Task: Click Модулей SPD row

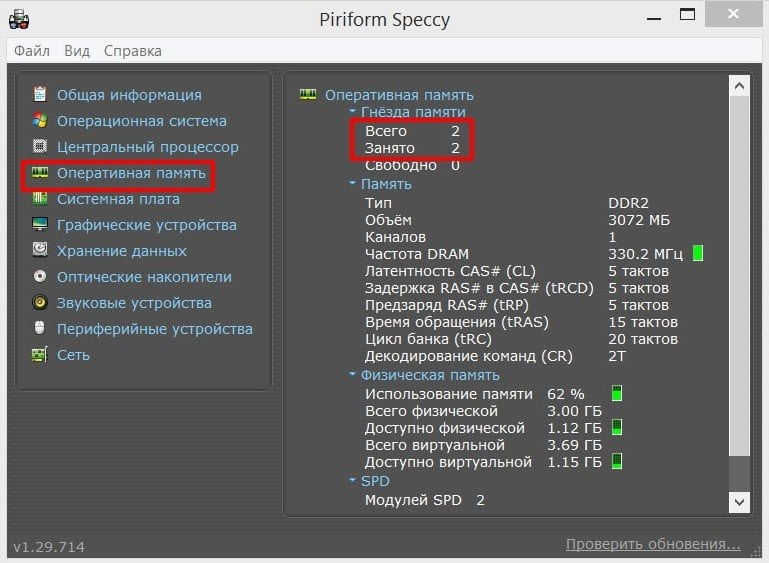Action: (425, 500)
